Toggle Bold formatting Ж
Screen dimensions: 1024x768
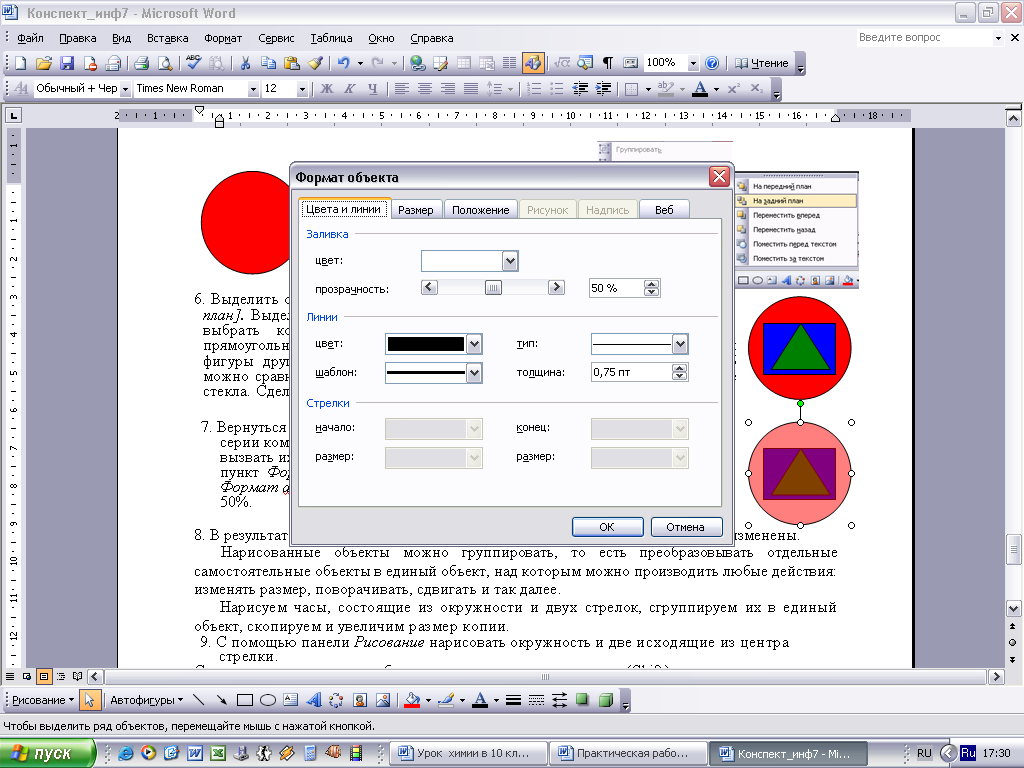pyautogui.click(x=327, y=89)
